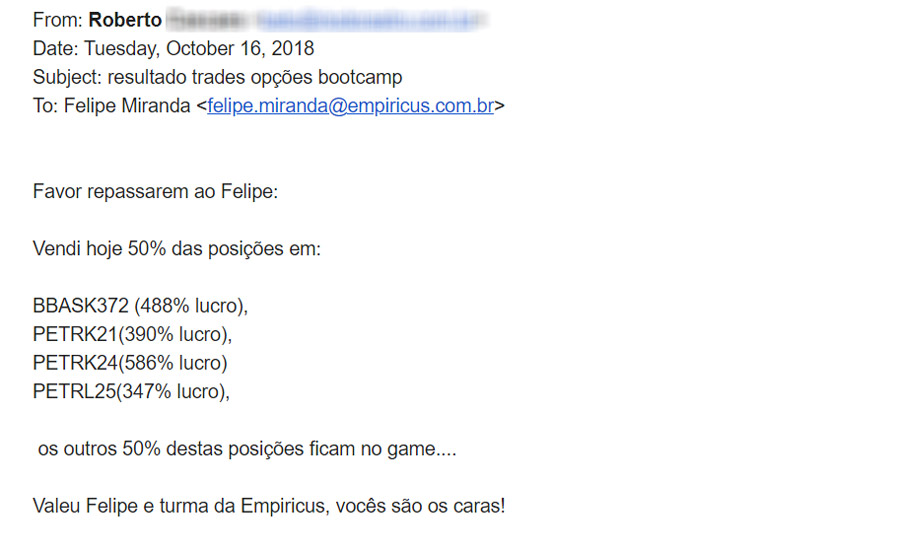The width and height of the screenshot is (900, 551).
Task: Click the PETRK21 option ticker
Action: [73, 334]
